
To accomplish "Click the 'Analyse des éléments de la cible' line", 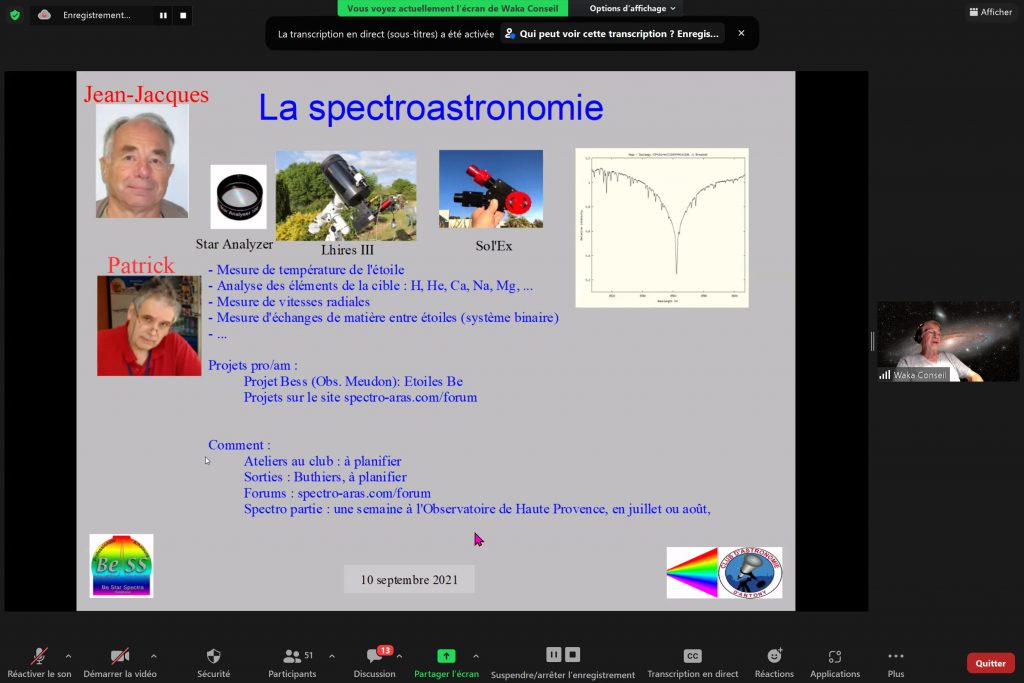I will click(x=370, y=285).
